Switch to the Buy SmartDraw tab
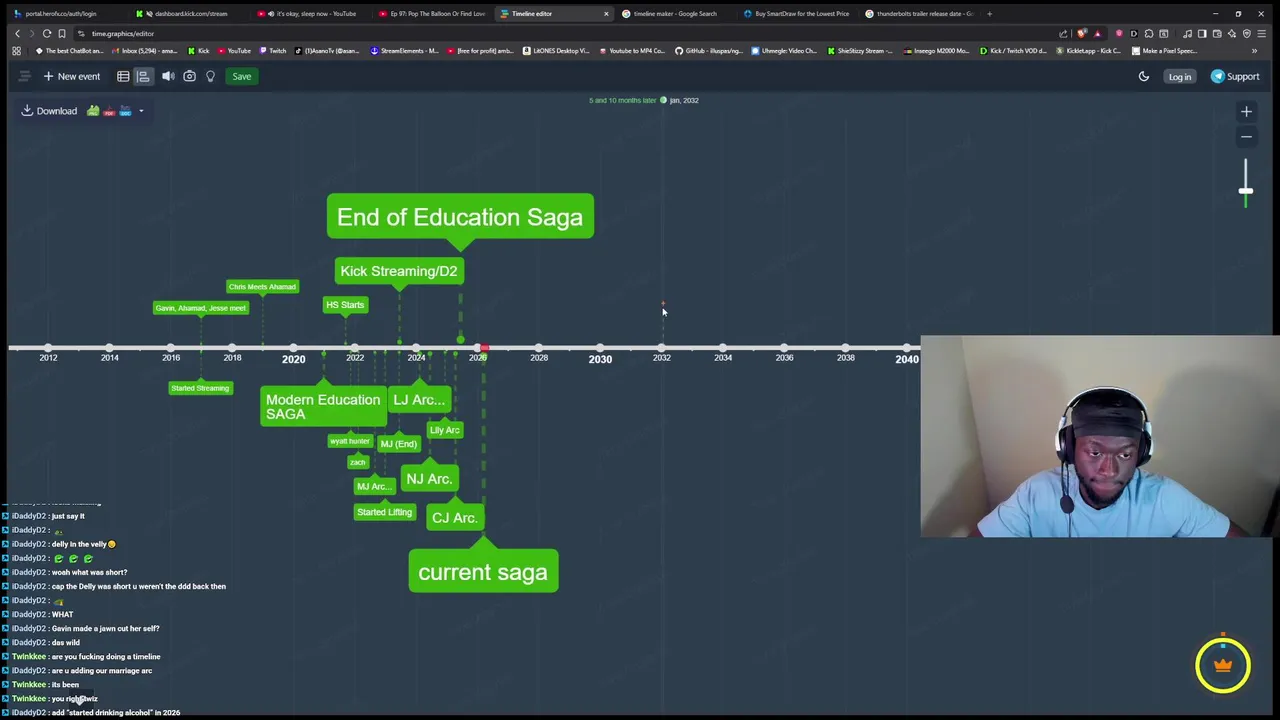 795,14
